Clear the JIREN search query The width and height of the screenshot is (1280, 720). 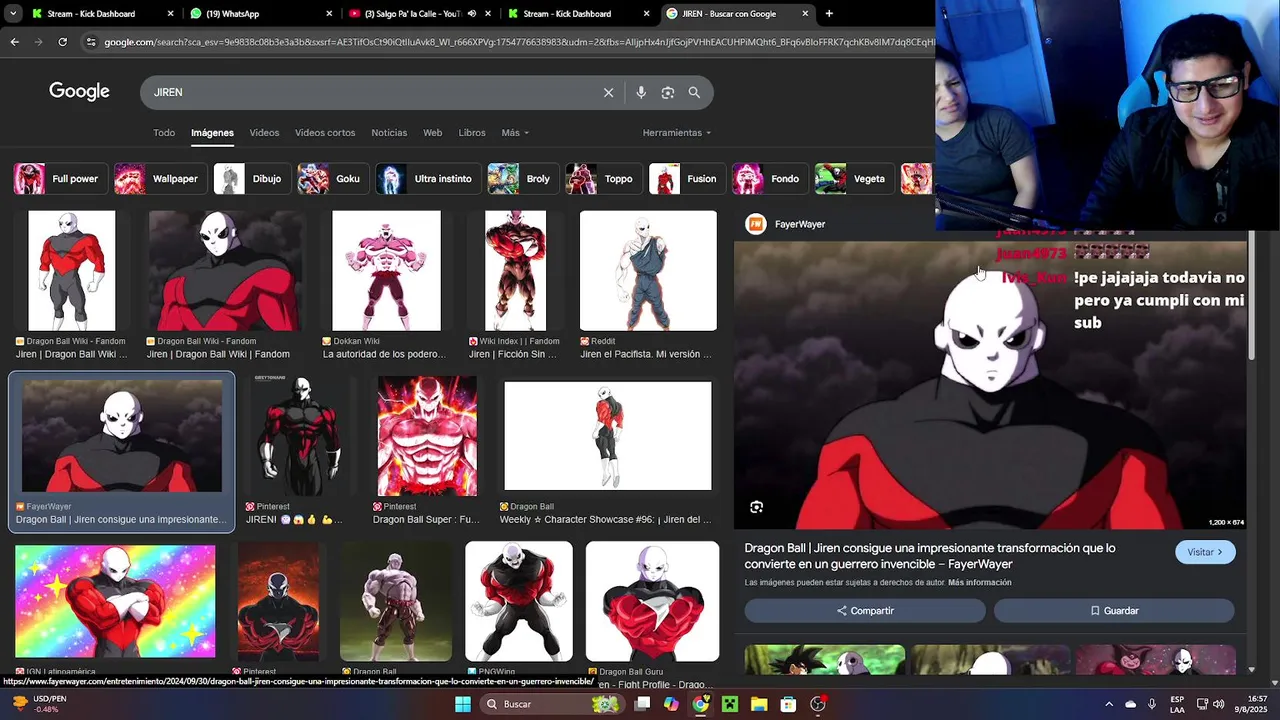coord(608,92)
